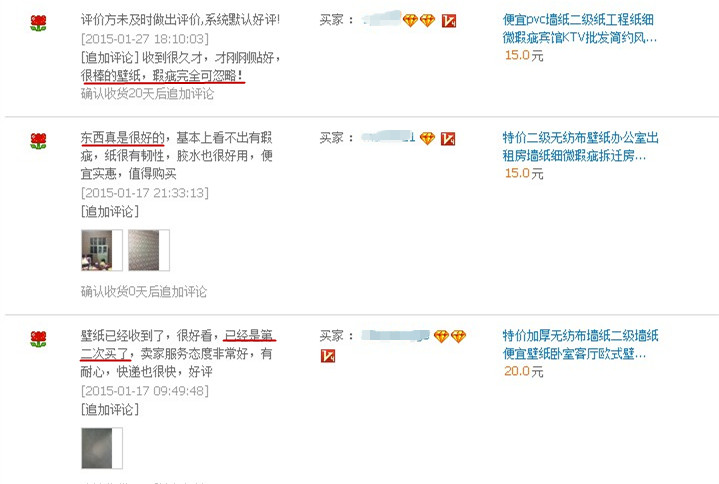
Task: Click the first buyer's red V badge
Action: [x=448, y=21]
